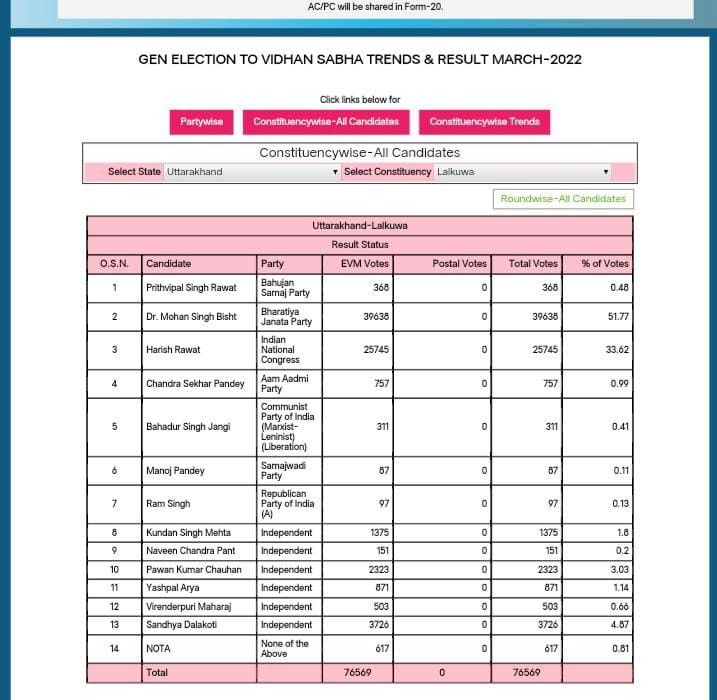Select the Harish Rawat candidate cell
Image resolution: width=717 pixels, height=700 pixels.
coord(173,350)
